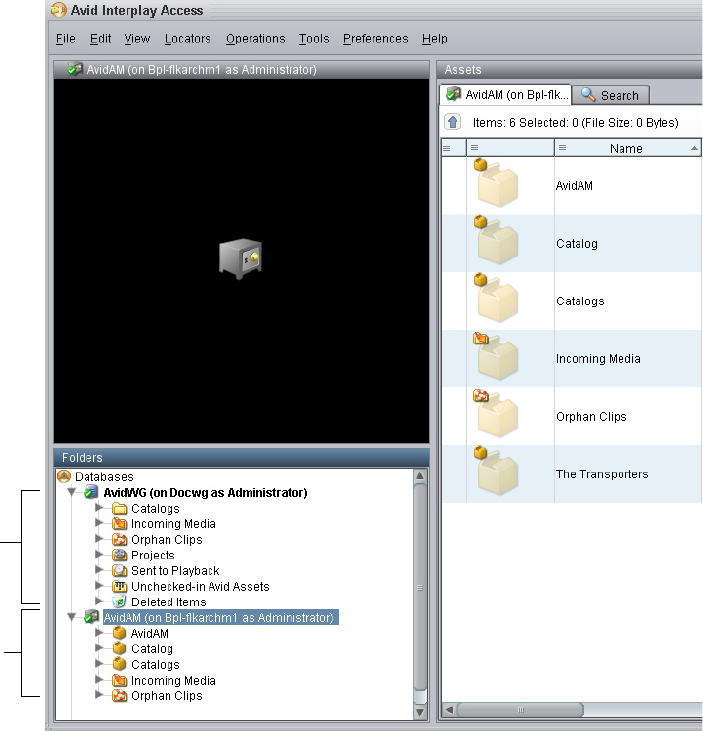This screenshot has height=731, width=703.
Task: Click the first narrow column header in Assets
Action: [454, 148]
